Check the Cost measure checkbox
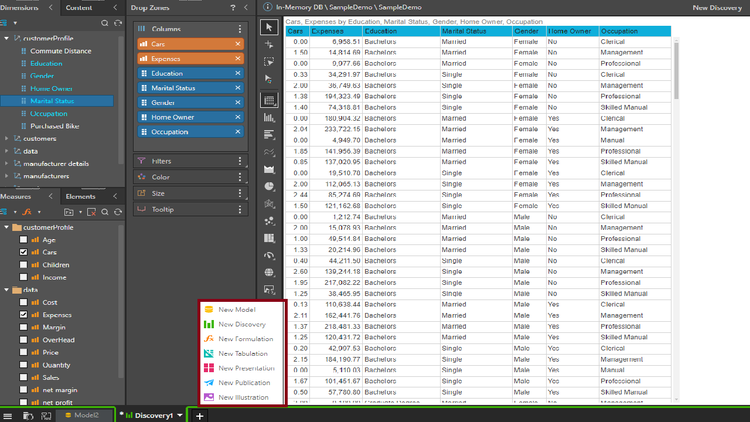 pos(23,302)
